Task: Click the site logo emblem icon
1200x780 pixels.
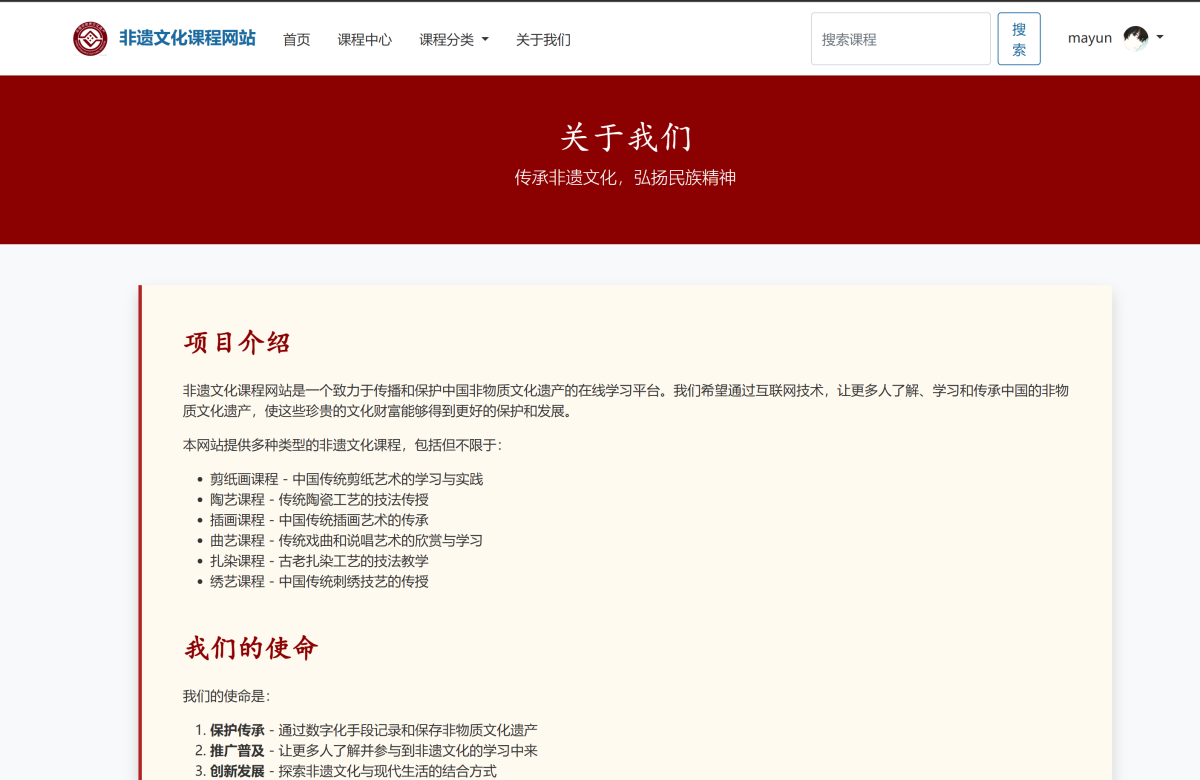Action: (x=90, y=39)
